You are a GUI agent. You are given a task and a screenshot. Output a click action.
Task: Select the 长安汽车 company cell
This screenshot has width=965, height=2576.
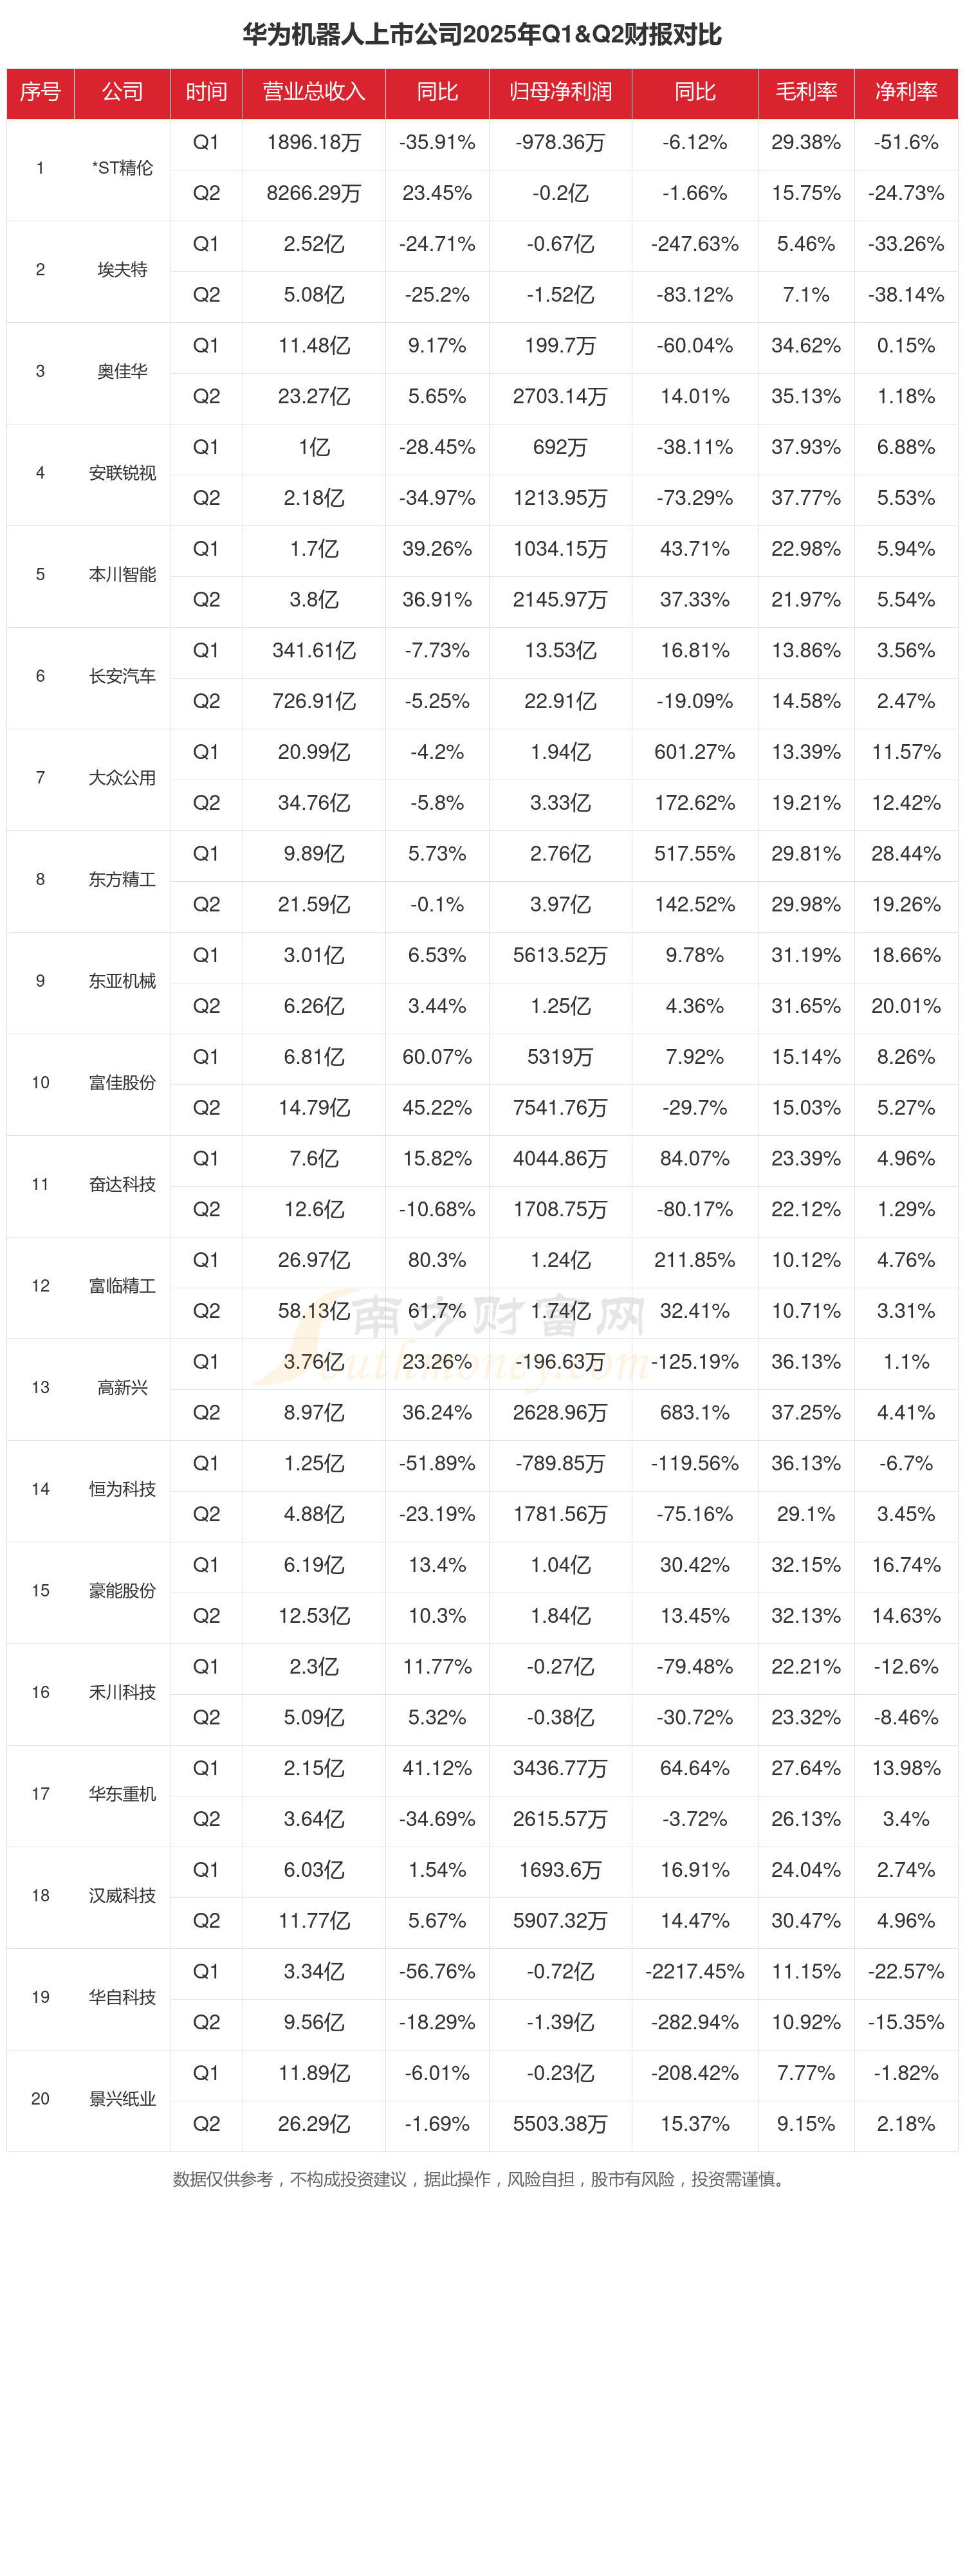[122, 677]
